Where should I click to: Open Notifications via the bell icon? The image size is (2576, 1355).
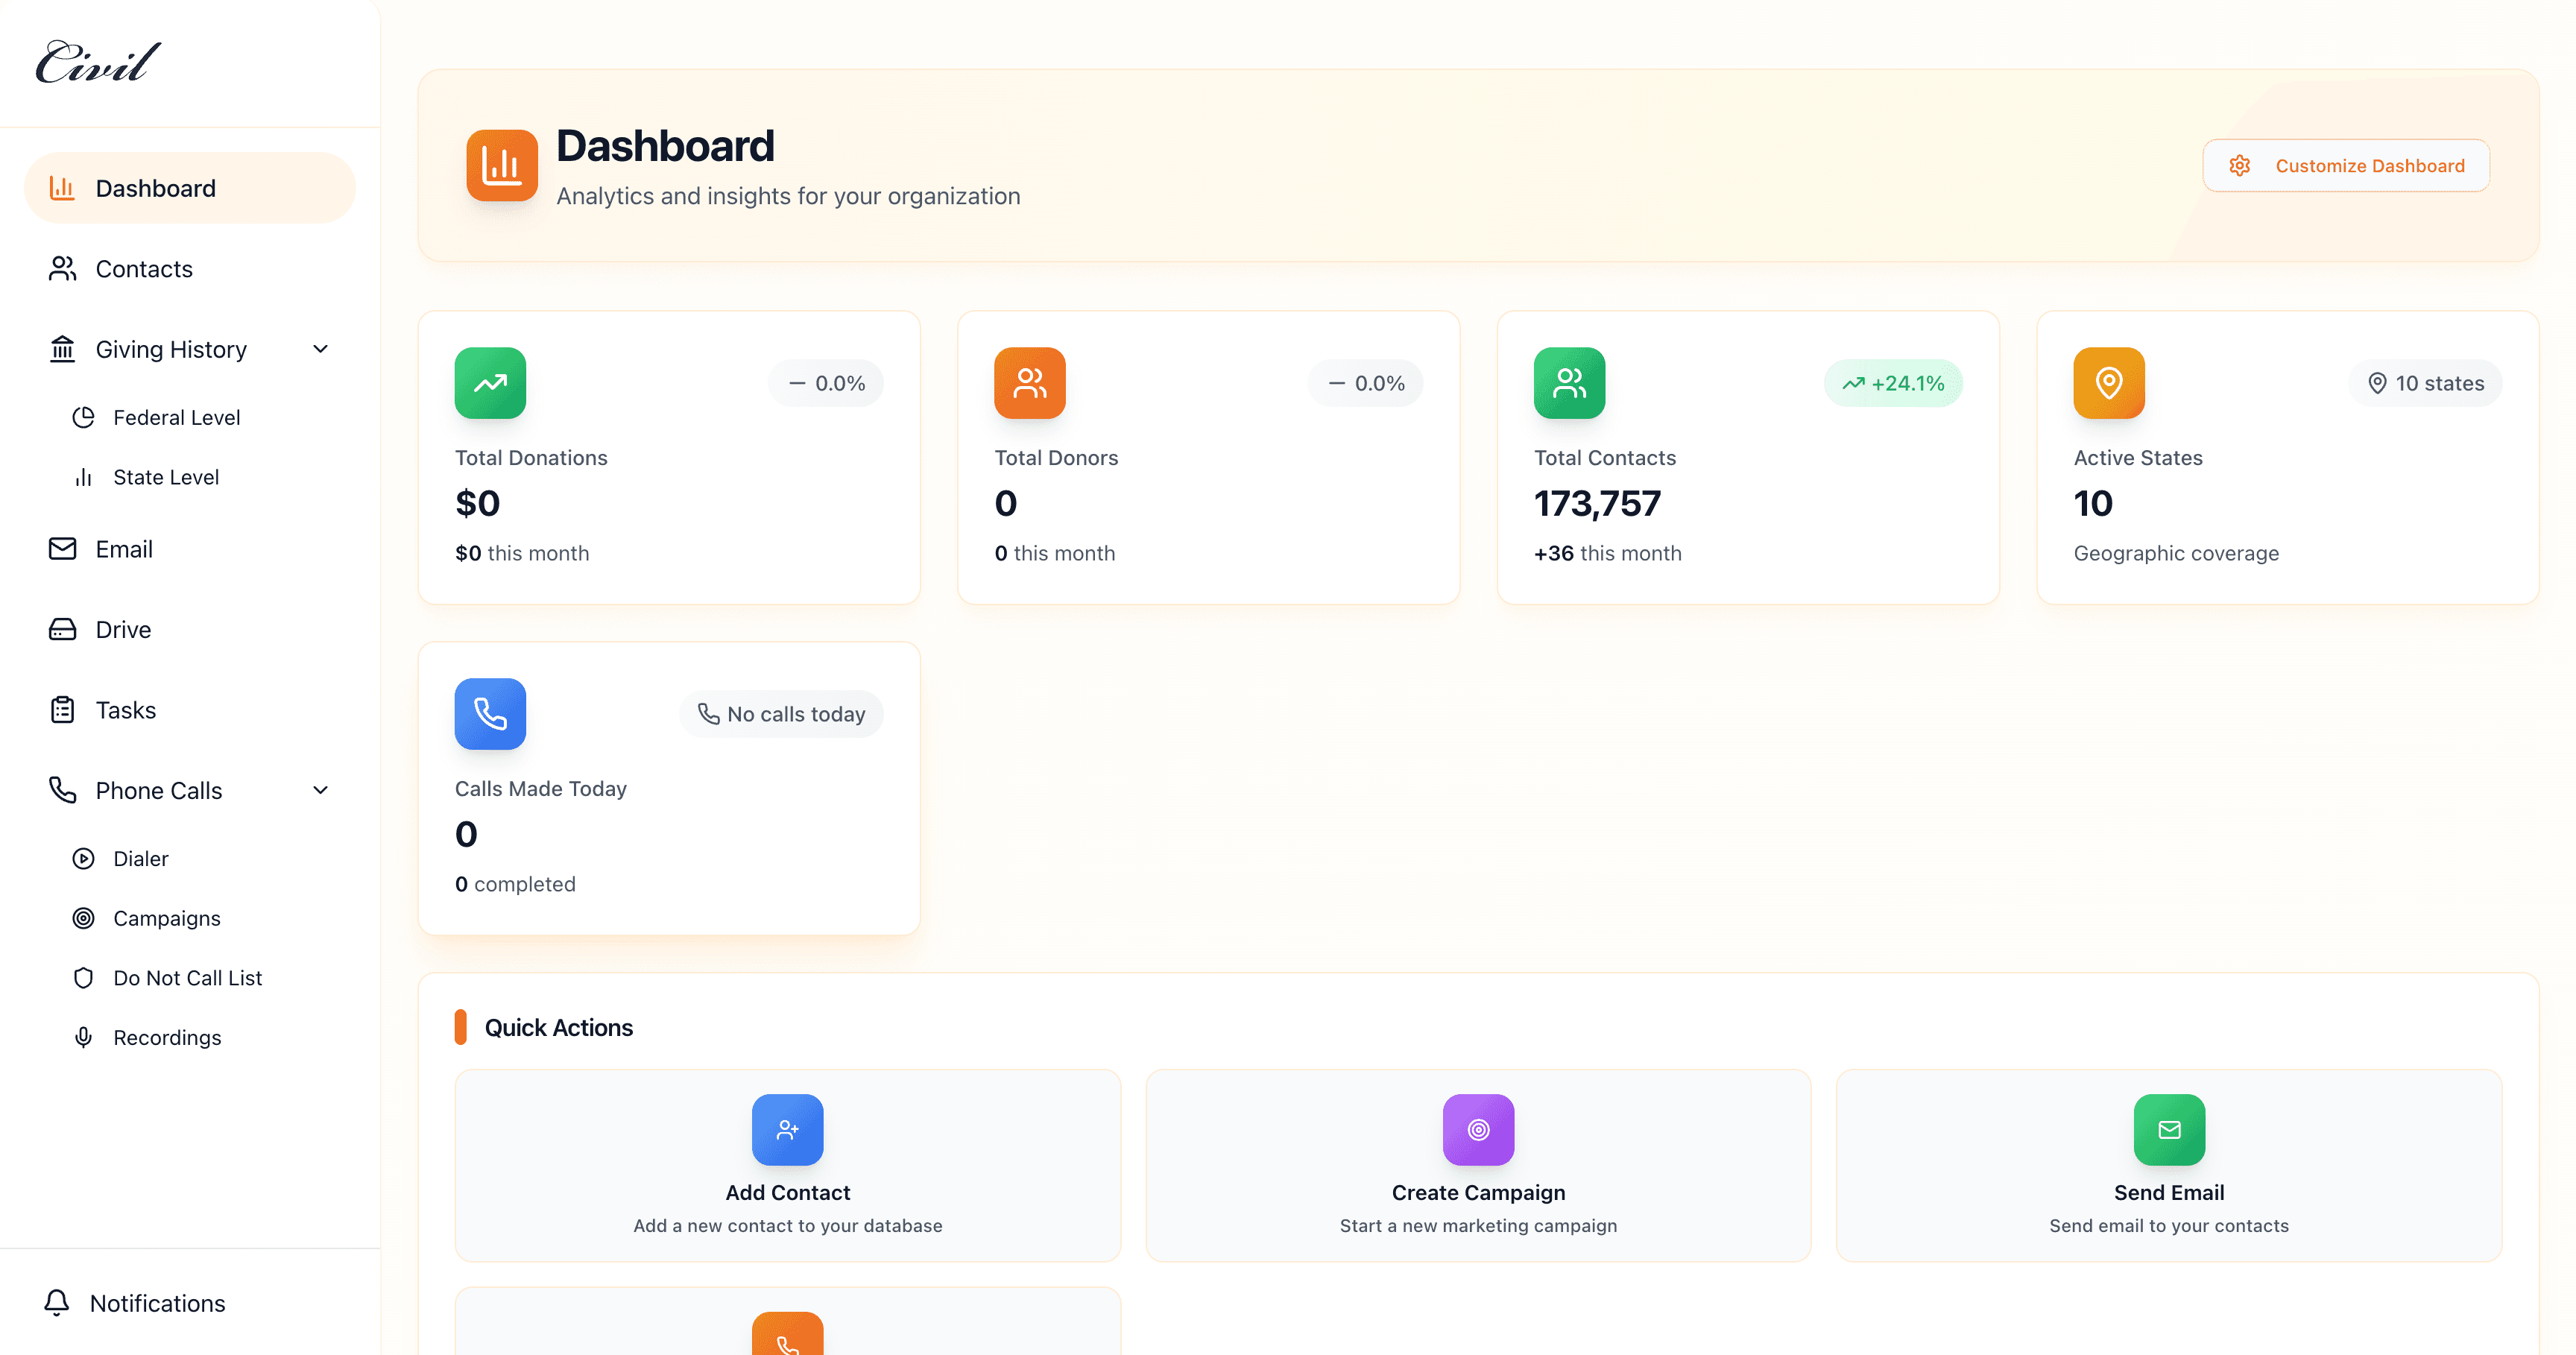57,1303
